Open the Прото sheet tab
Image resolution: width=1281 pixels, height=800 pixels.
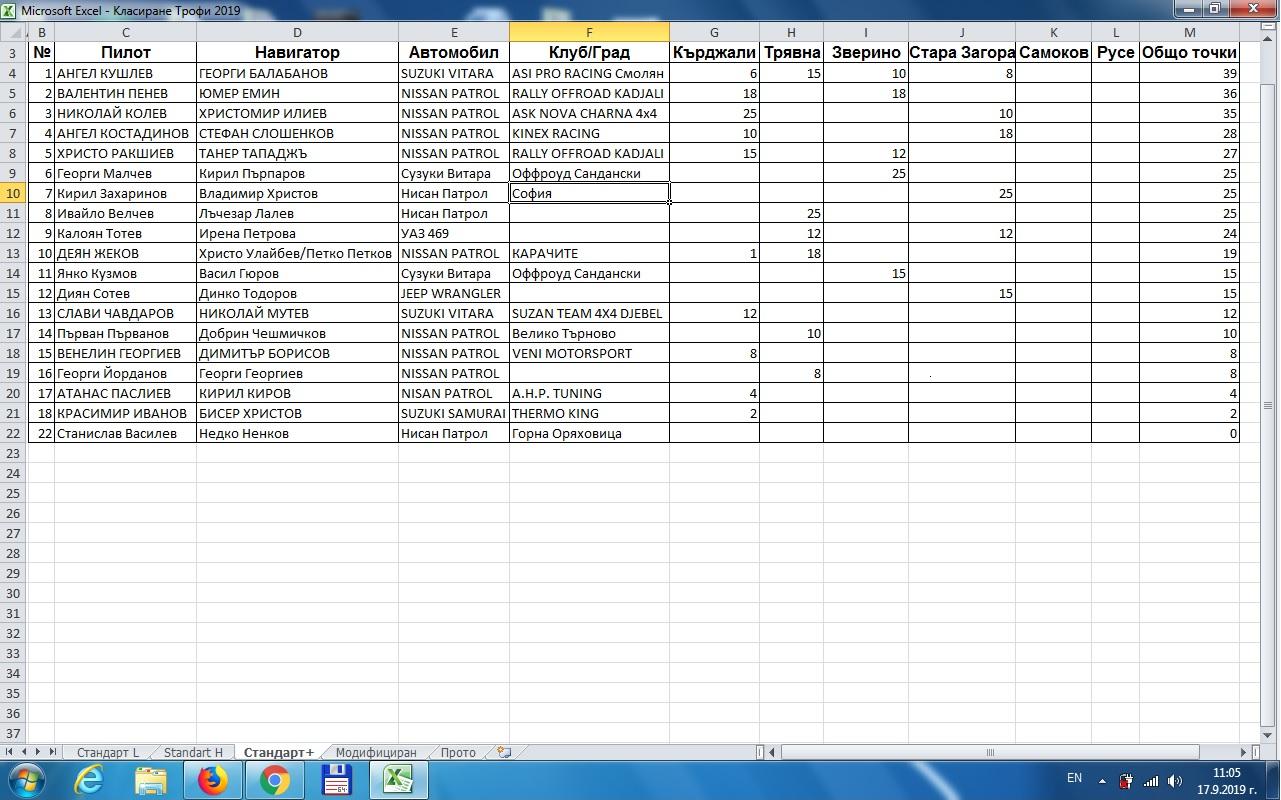458,752
